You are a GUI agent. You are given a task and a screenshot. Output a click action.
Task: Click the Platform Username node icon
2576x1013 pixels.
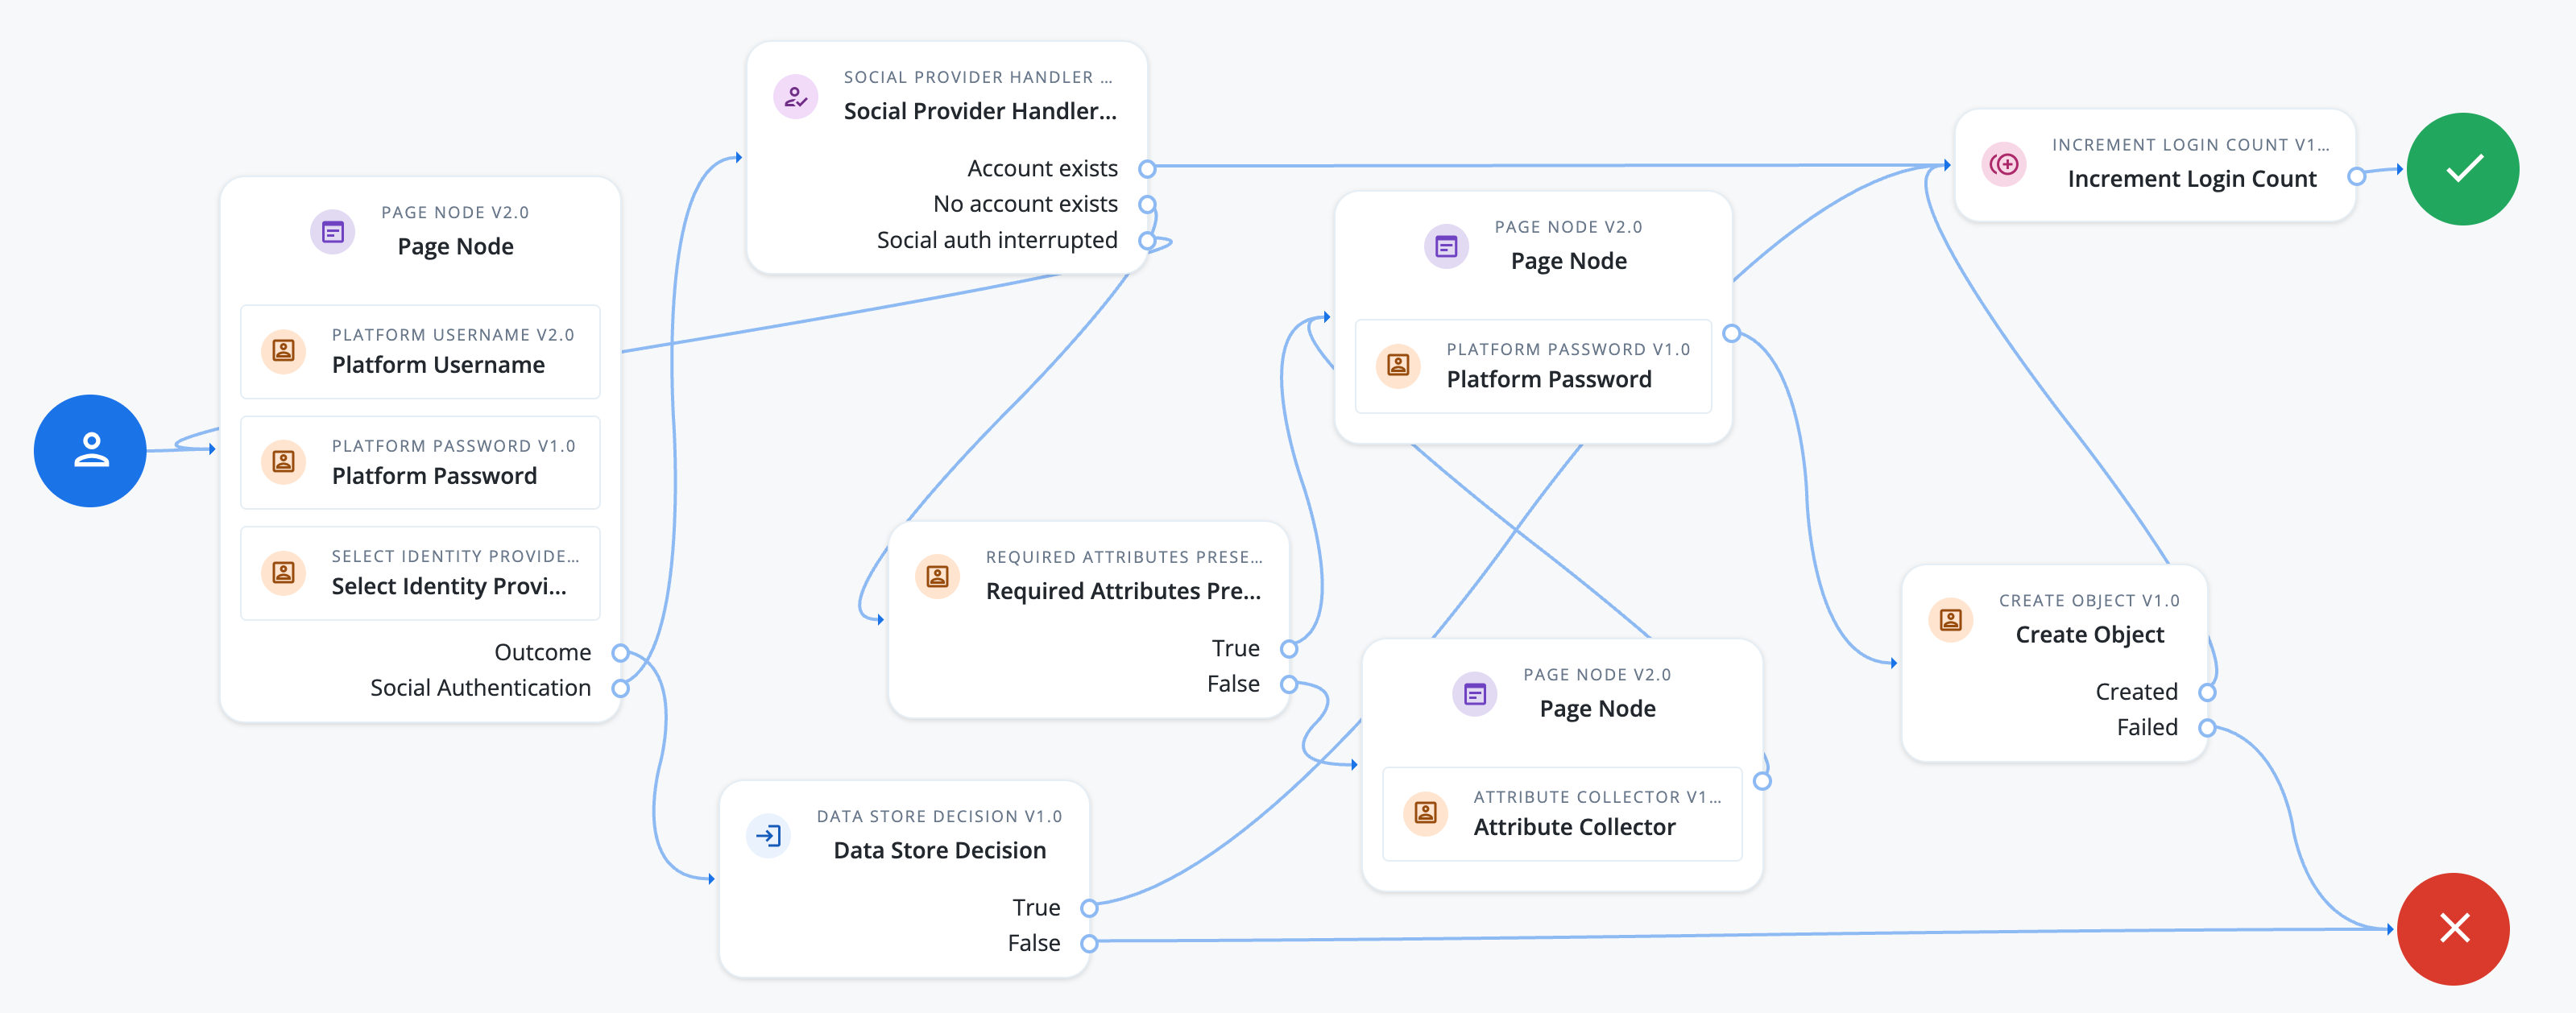[x=283, y=351]
